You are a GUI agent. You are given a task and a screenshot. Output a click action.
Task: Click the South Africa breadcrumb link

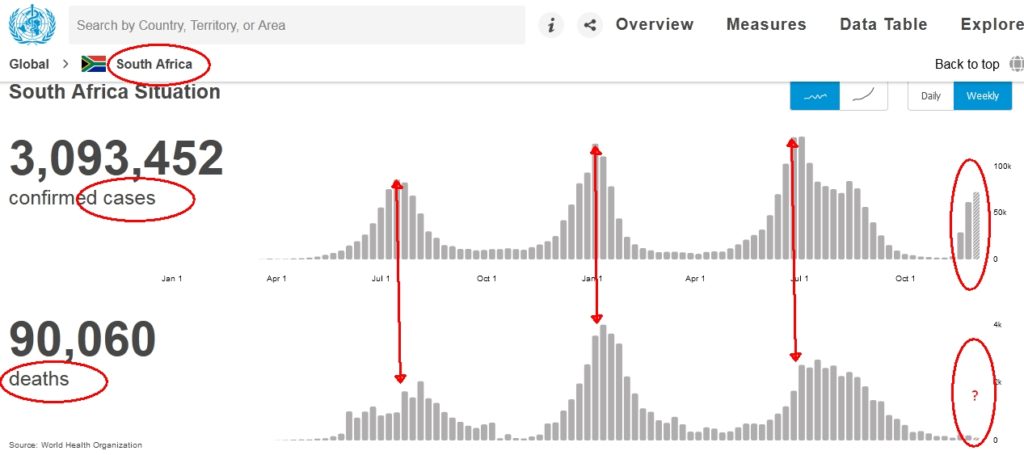[x=154, y=64]
